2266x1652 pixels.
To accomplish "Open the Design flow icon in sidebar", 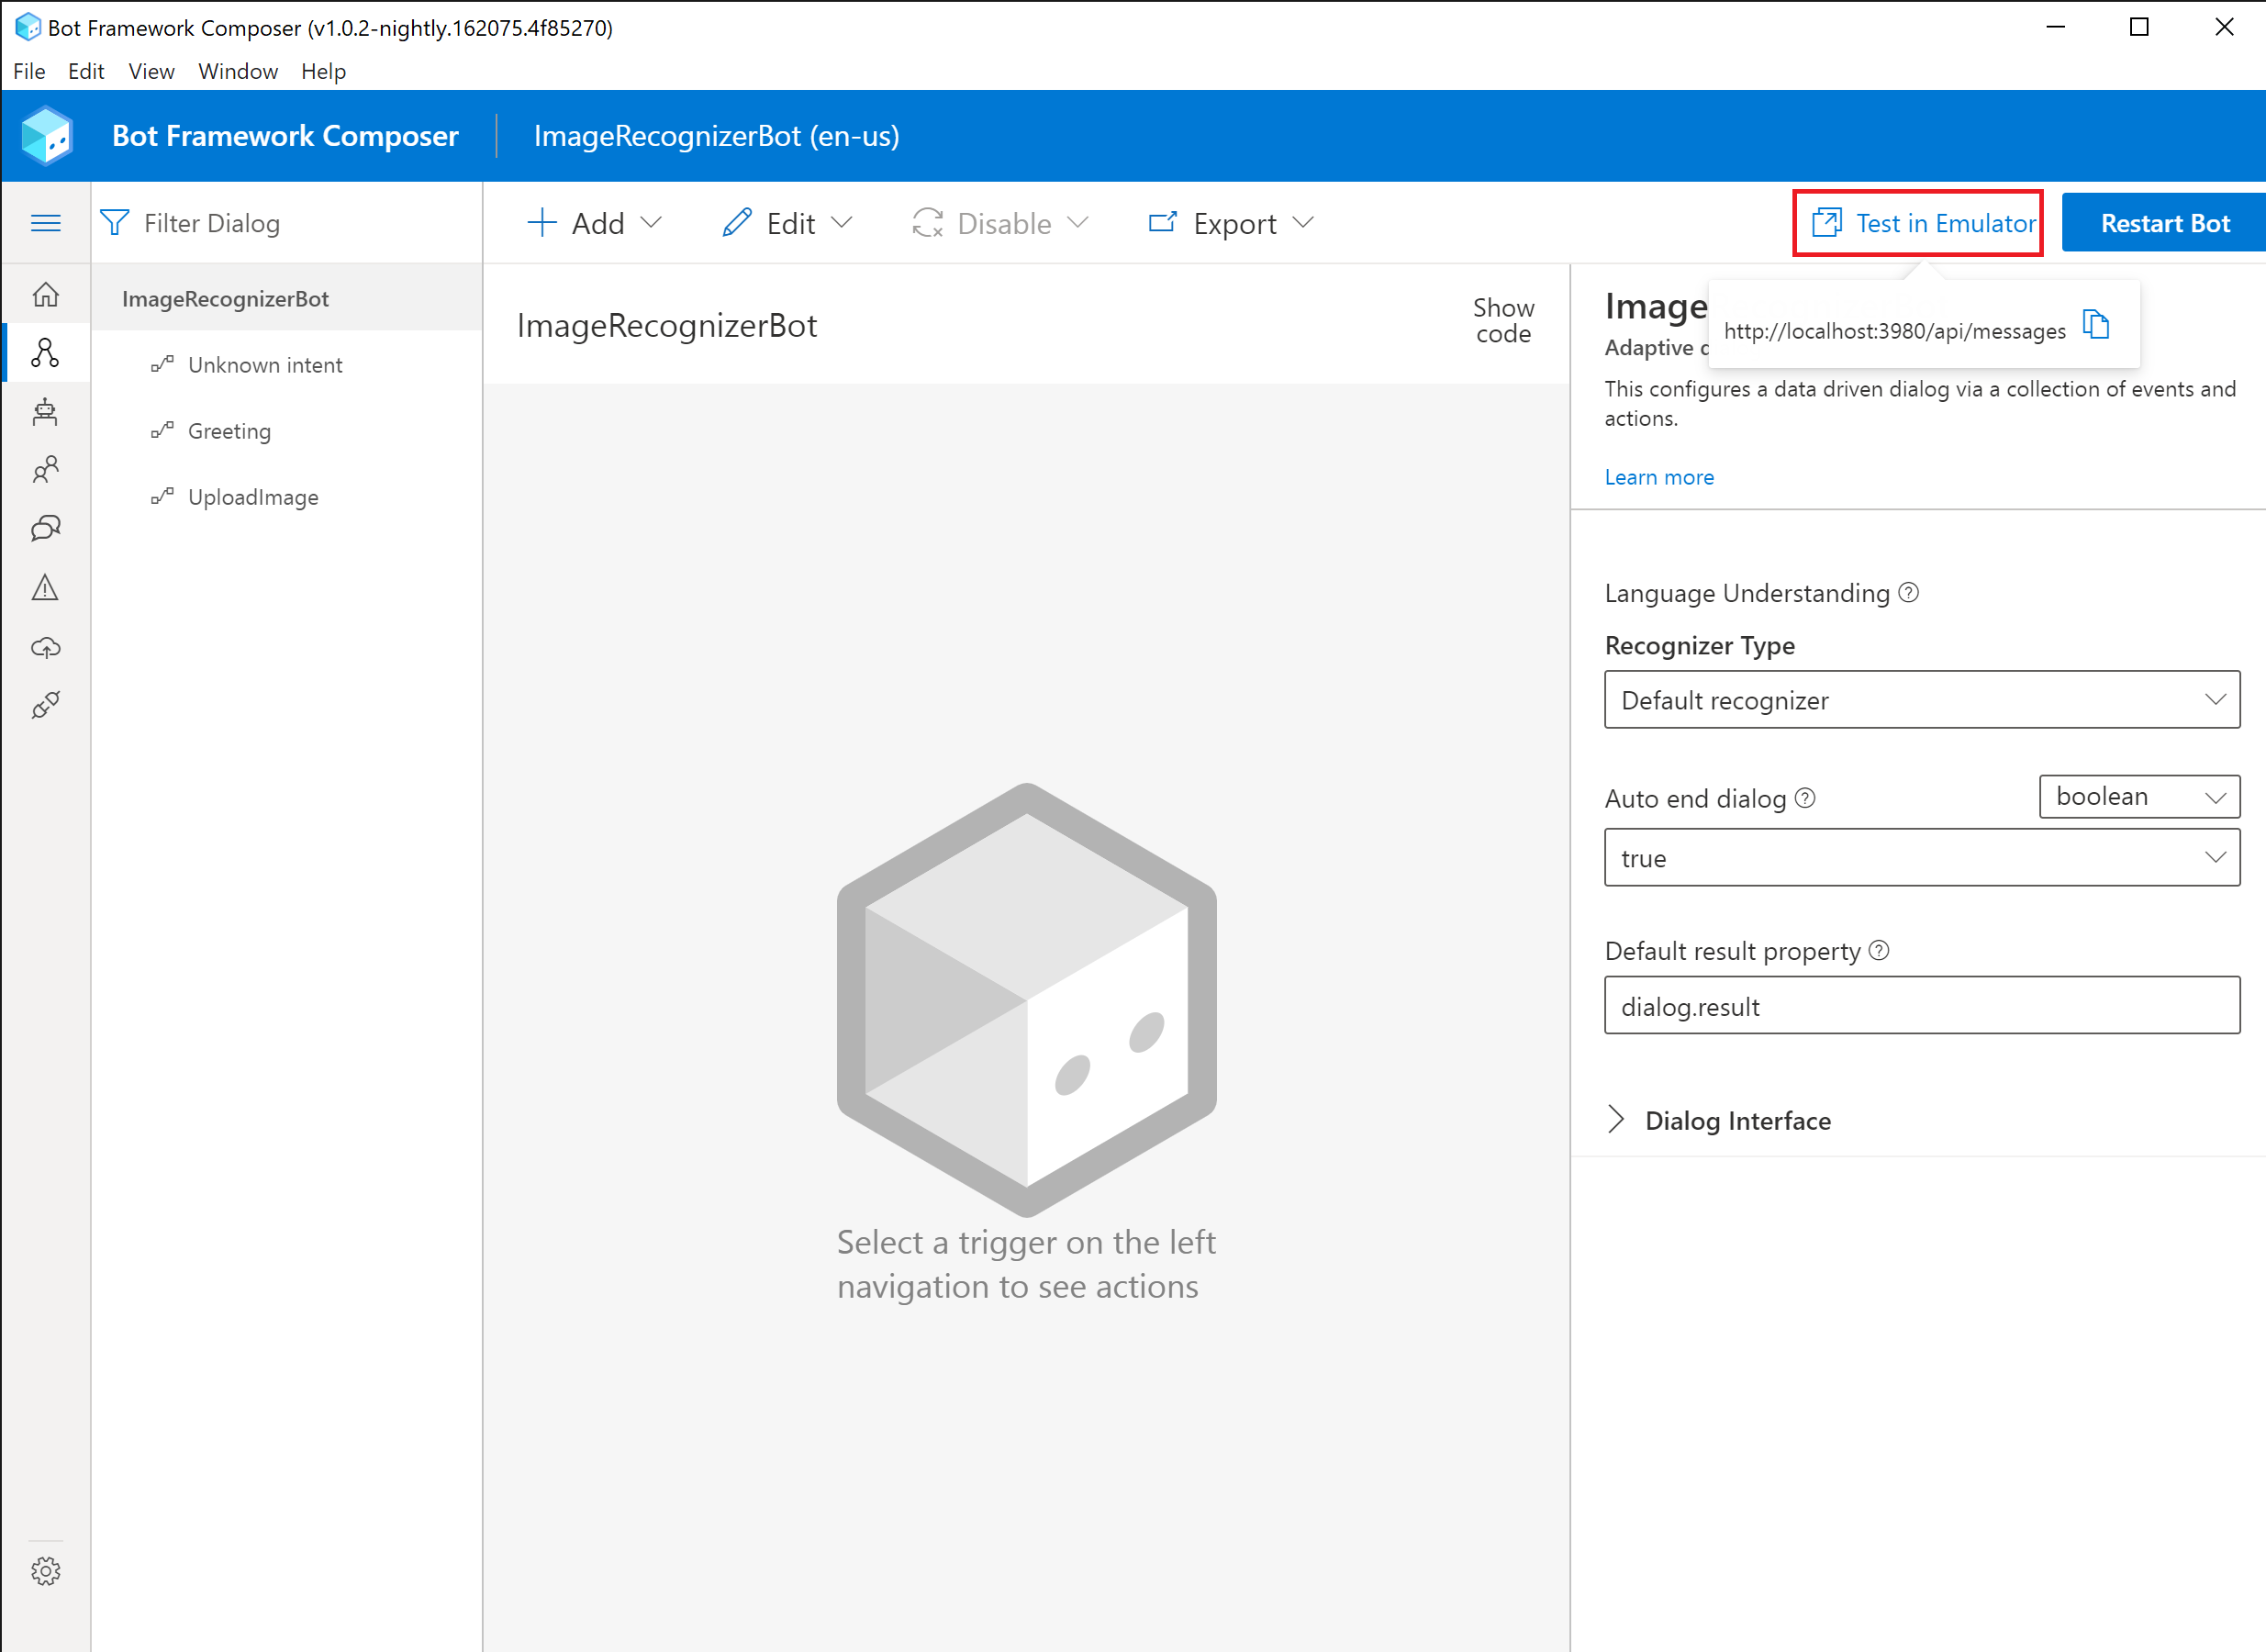I will coord(46,352).
